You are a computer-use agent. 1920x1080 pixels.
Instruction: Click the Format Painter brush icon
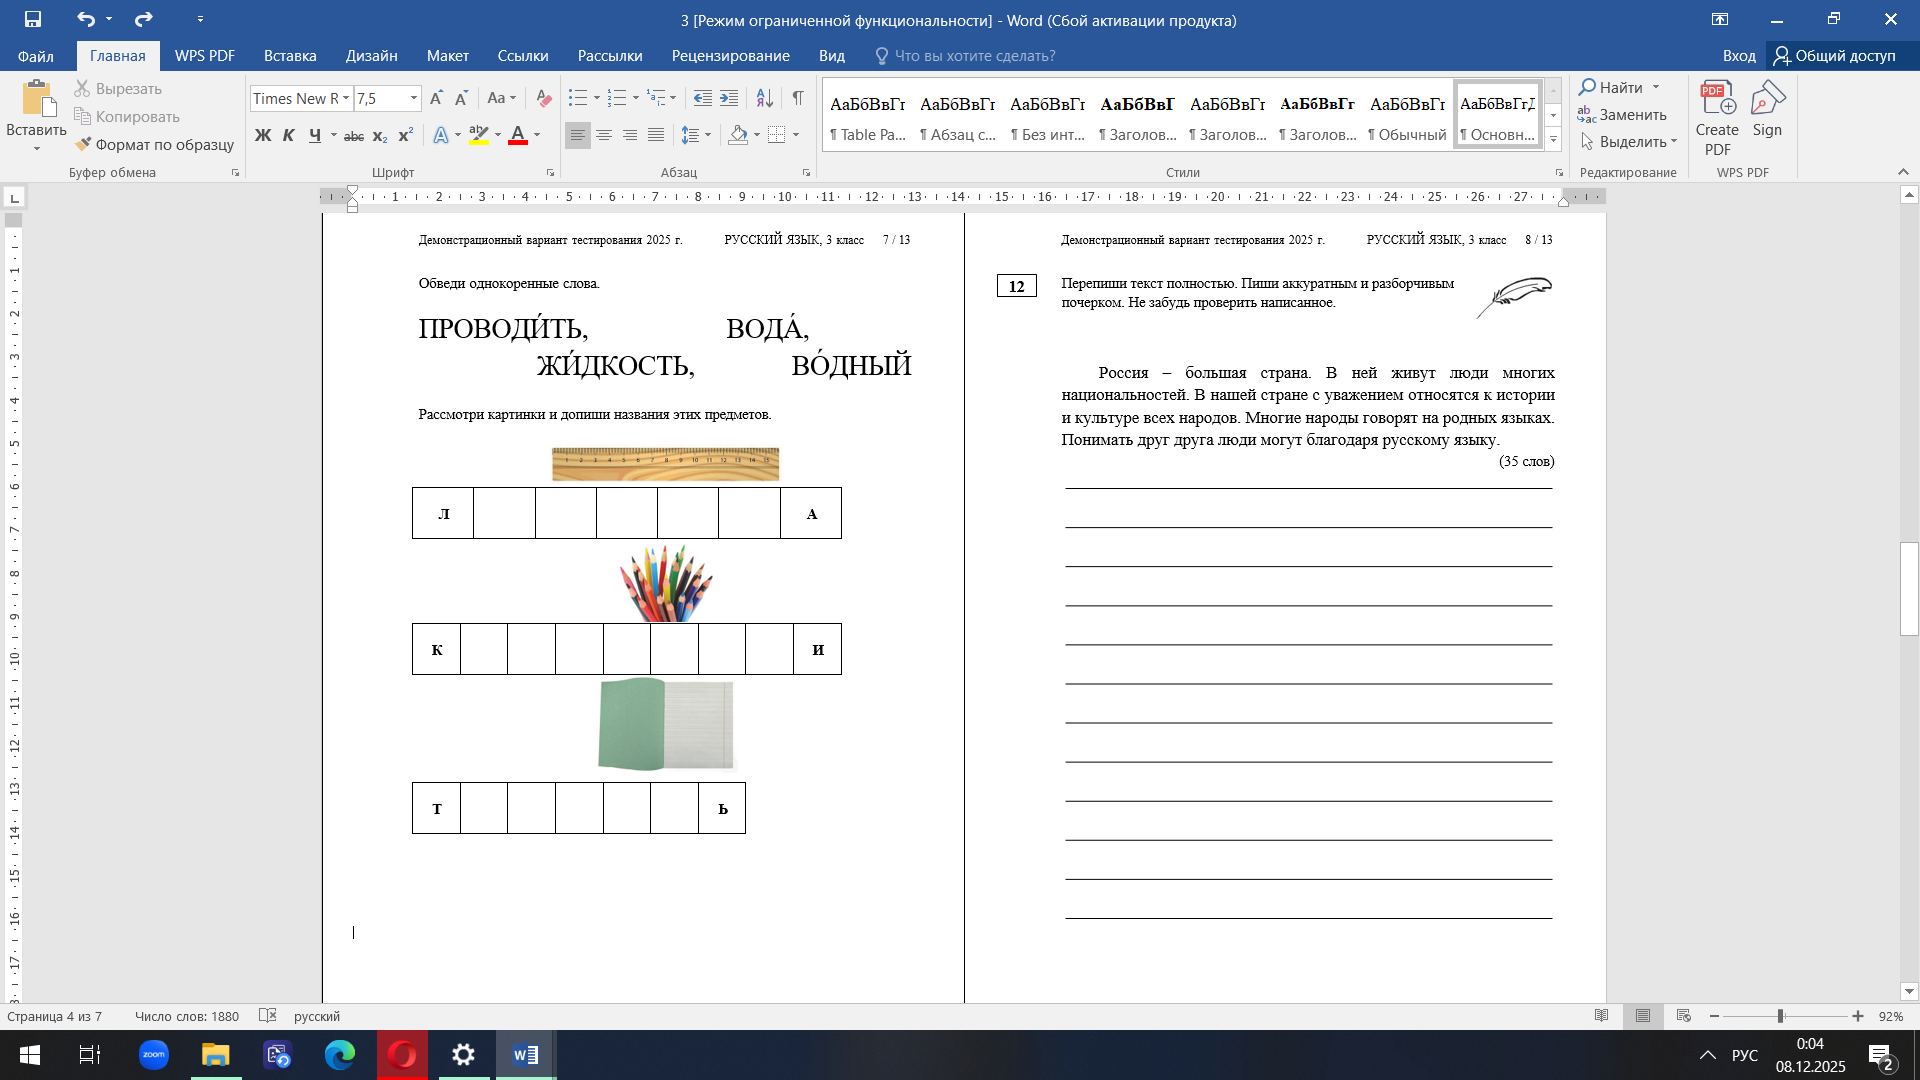[x=83, y=144]
